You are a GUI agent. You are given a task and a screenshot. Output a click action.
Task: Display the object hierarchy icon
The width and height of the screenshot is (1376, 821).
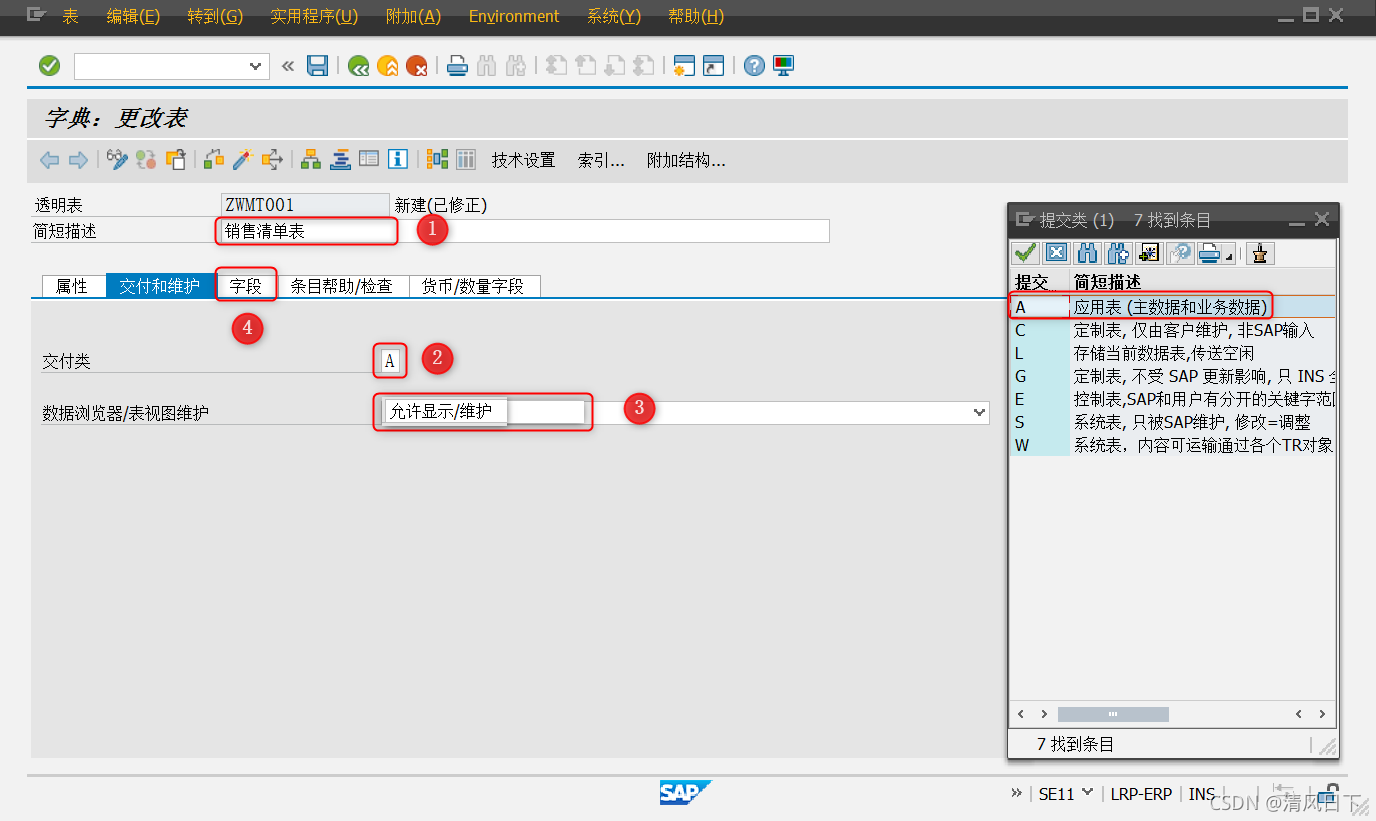point(310,159)
